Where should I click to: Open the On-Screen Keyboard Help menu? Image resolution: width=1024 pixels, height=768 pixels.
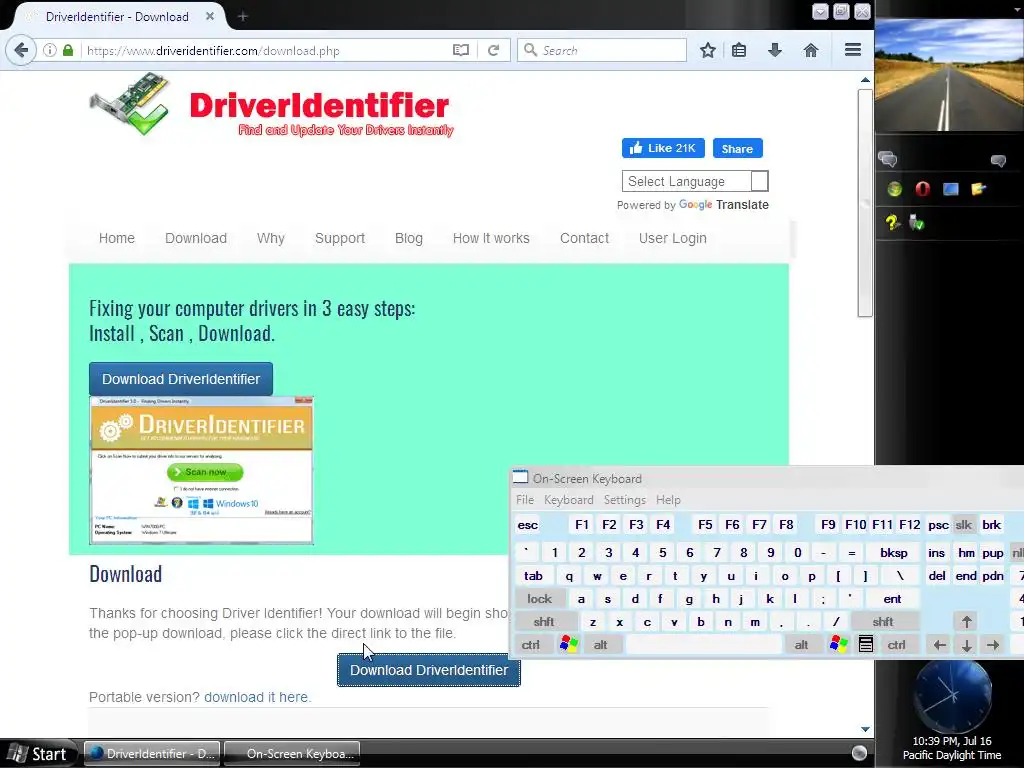668,500
